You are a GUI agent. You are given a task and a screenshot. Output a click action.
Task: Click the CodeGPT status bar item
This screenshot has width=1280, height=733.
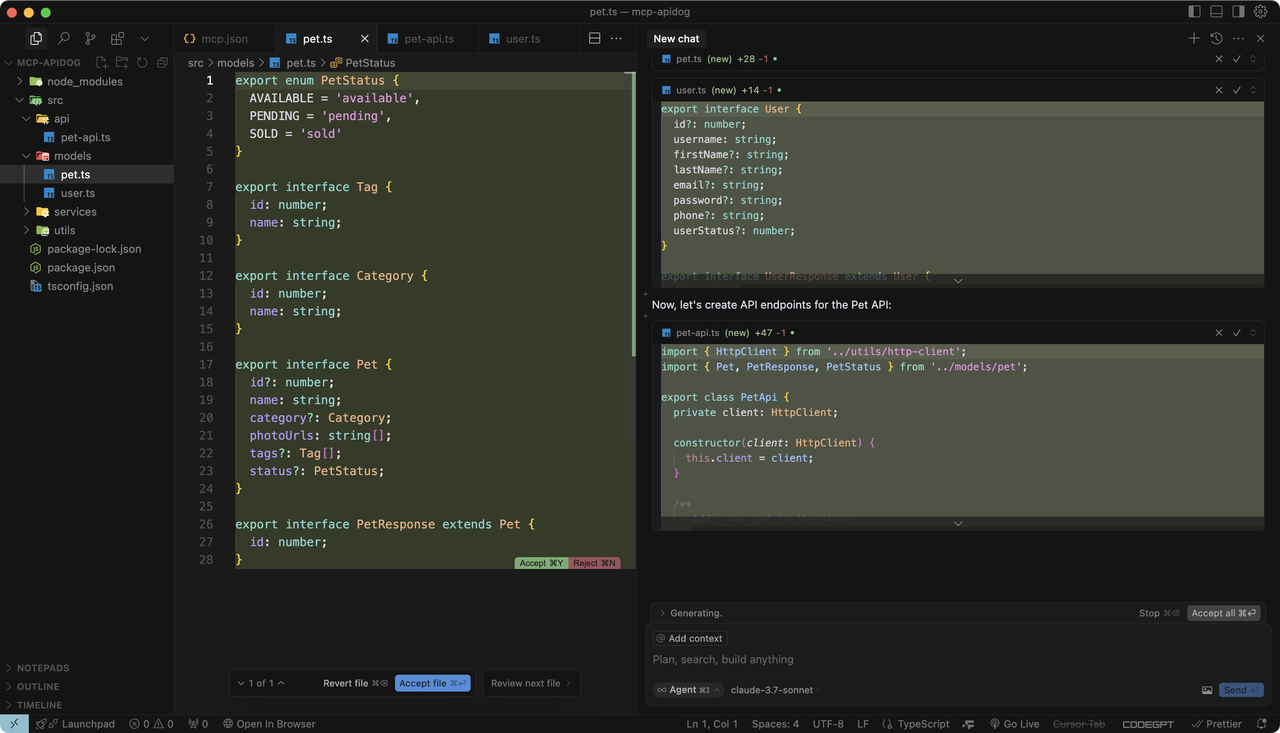click(x=1148, y=724)
